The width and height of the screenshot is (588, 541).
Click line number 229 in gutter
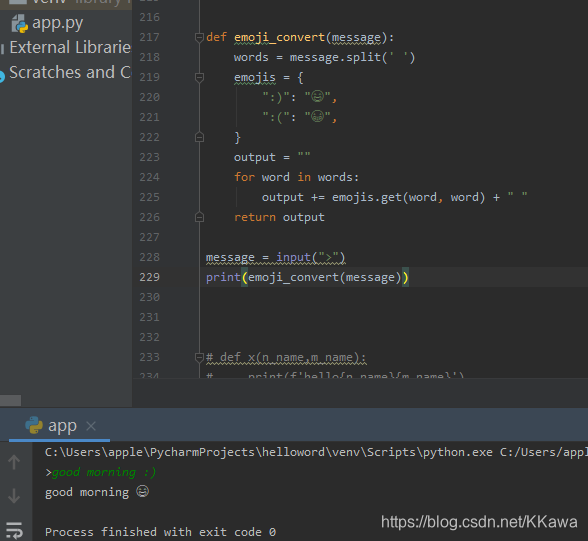coord(149,277)
